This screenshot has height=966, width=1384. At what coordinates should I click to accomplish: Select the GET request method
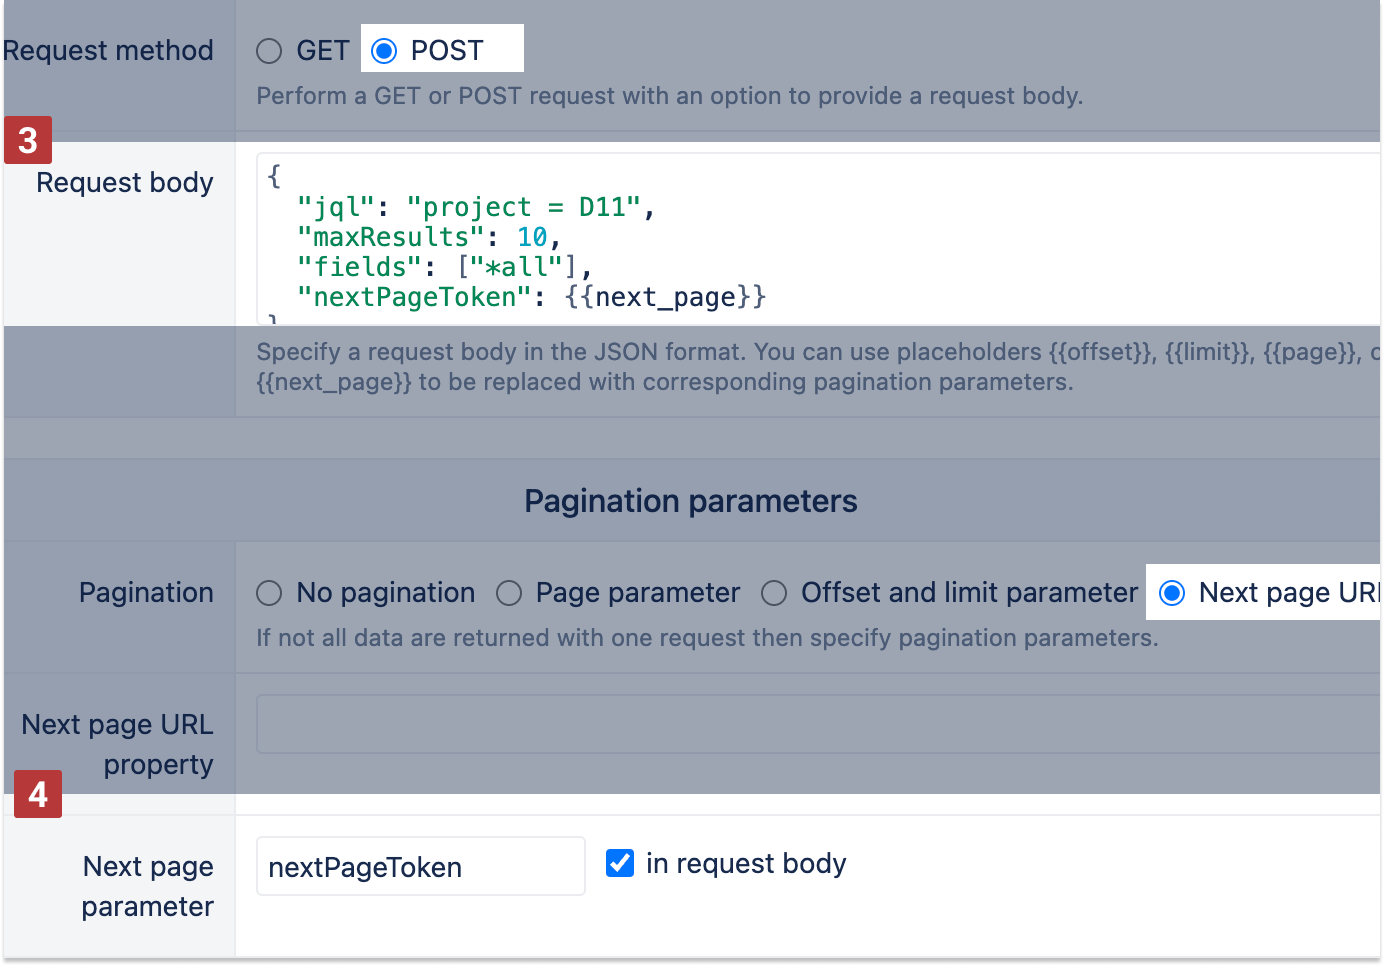269,51
